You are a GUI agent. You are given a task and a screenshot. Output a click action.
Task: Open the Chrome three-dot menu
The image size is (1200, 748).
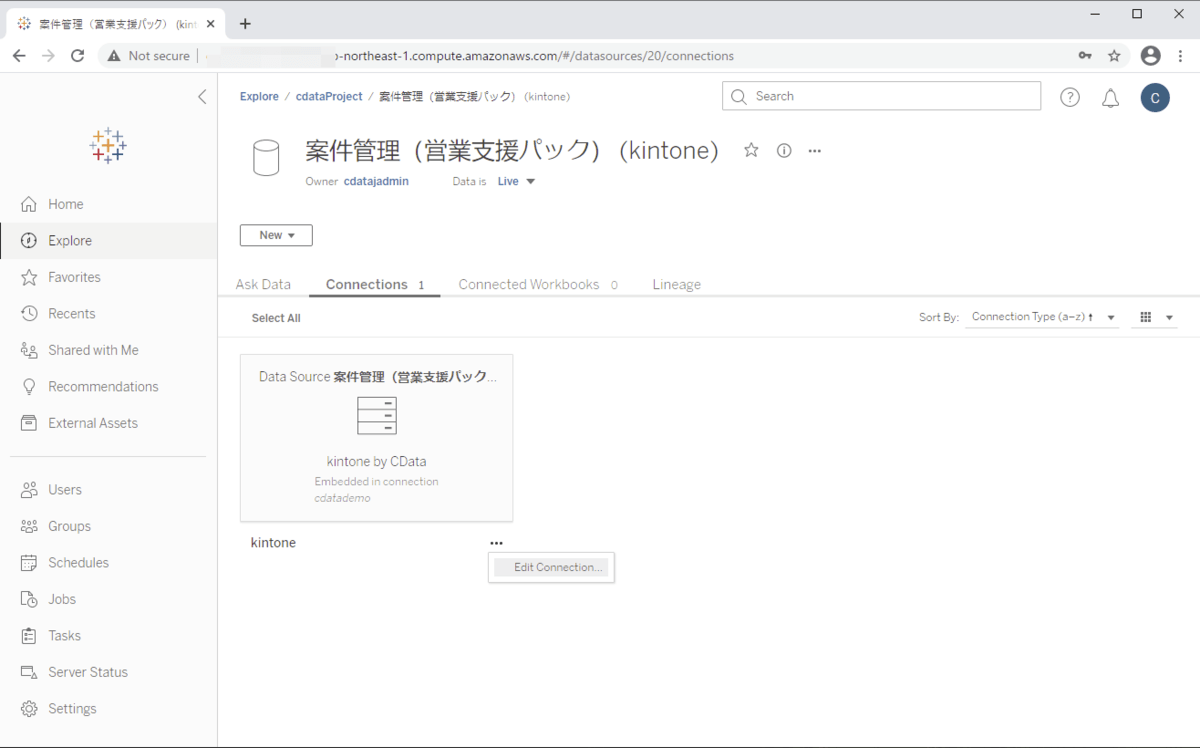coord(1181,56)
